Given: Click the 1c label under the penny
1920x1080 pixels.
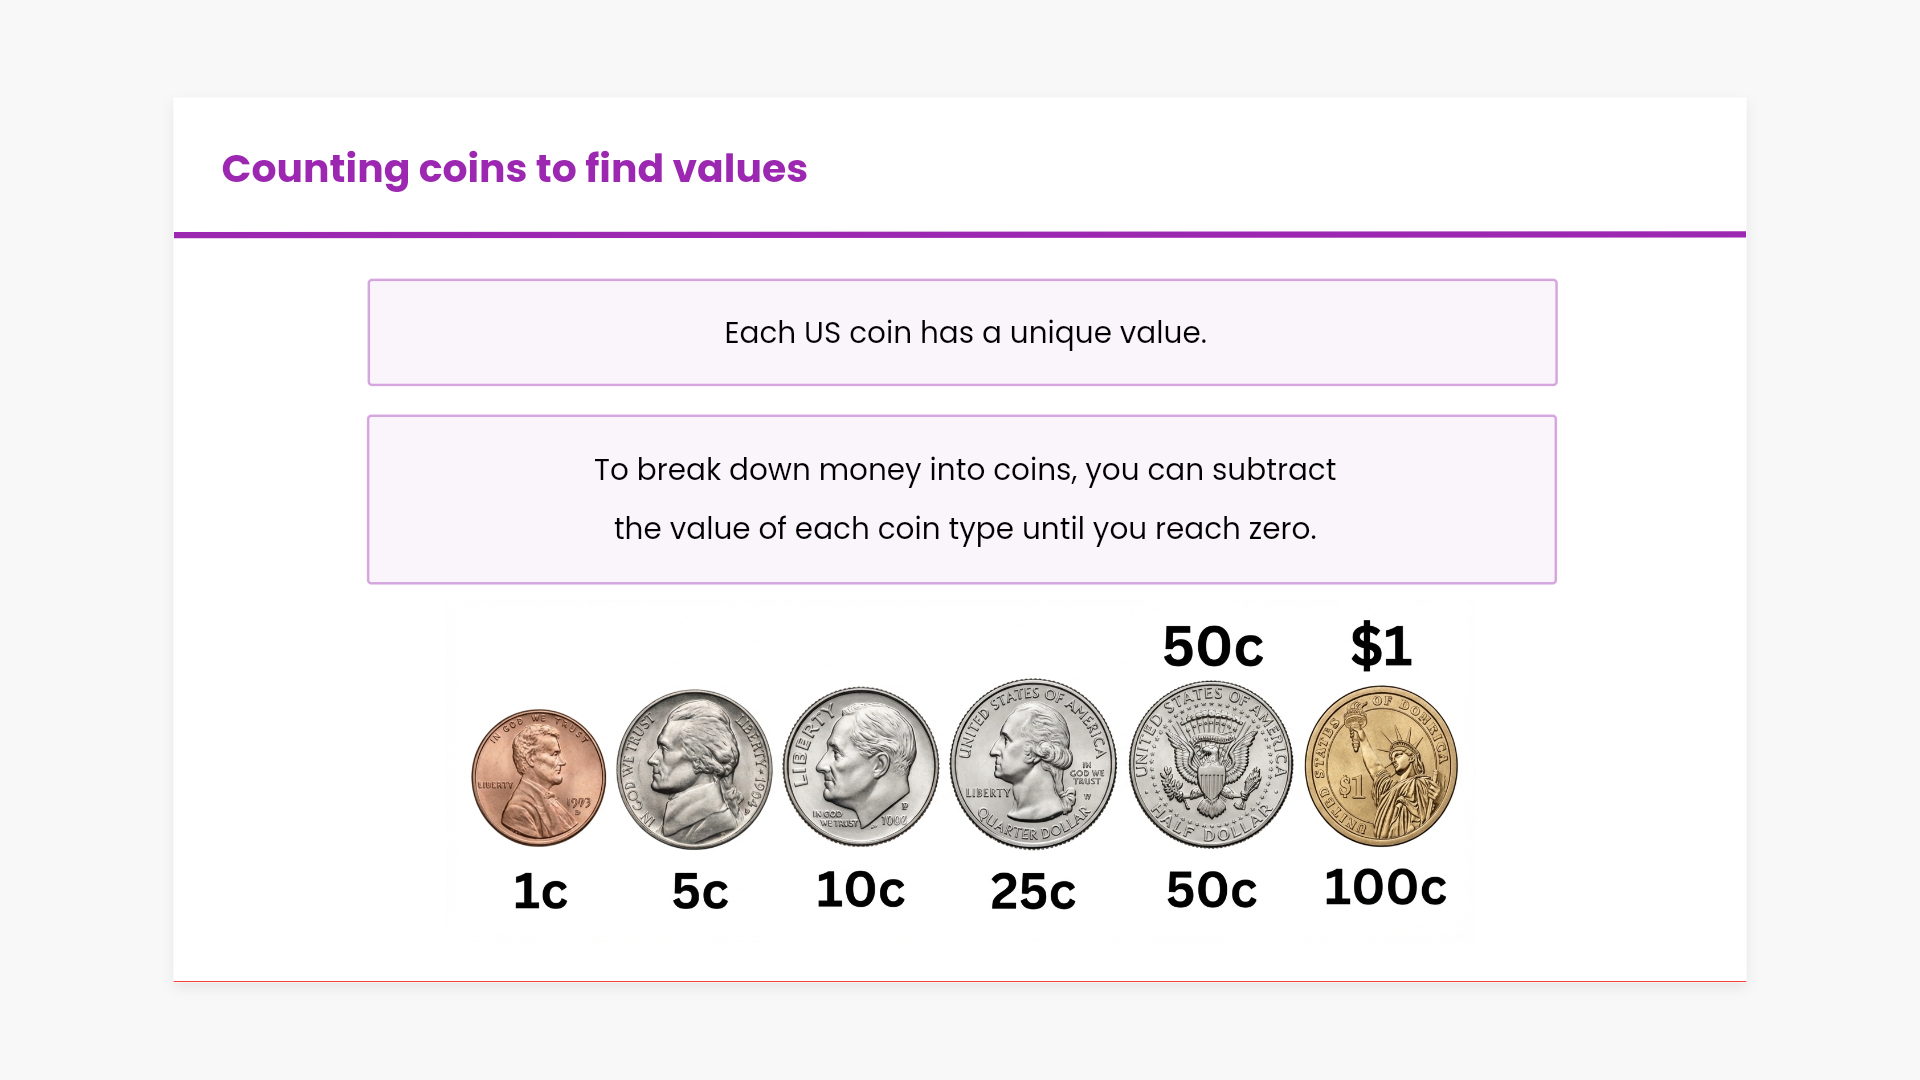Looking at the screenshot, I should coord(540,891).
